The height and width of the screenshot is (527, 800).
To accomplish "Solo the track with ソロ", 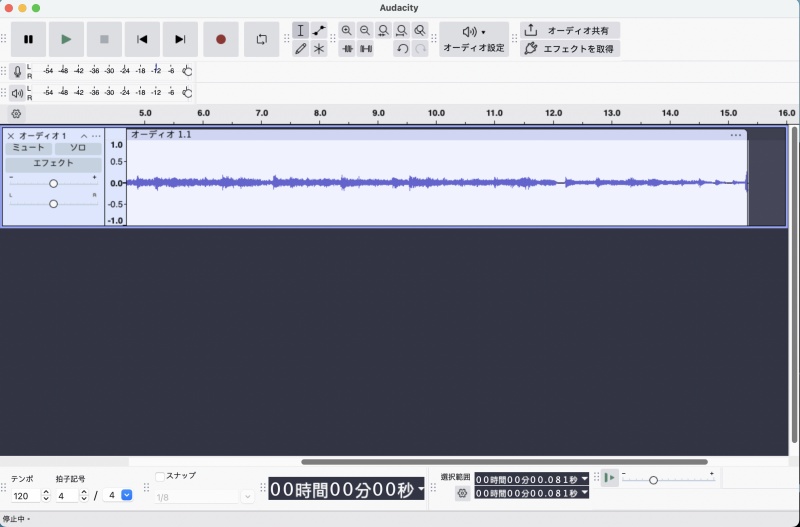I will point(78,148).
